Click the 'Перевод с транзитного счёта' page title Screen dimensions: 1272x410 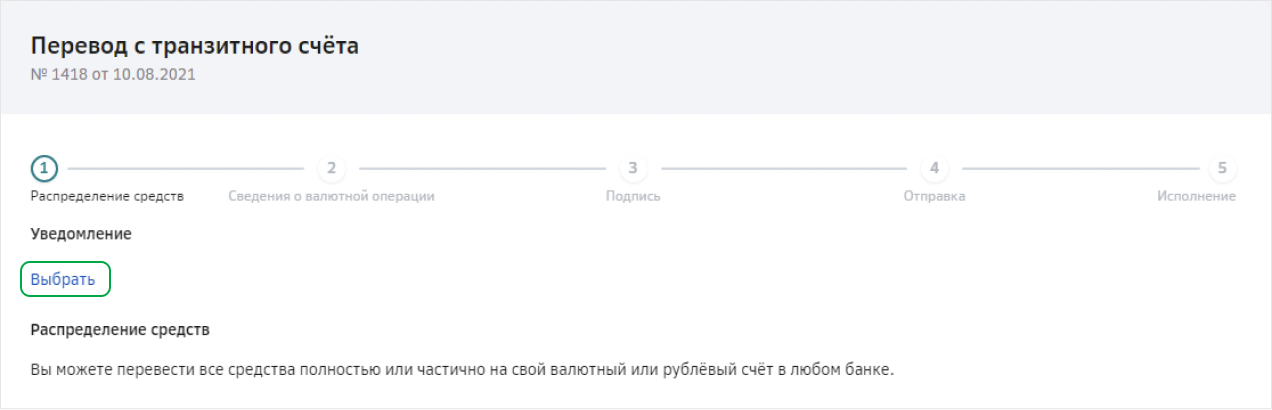pyautogui.click(x=195, y=46)
